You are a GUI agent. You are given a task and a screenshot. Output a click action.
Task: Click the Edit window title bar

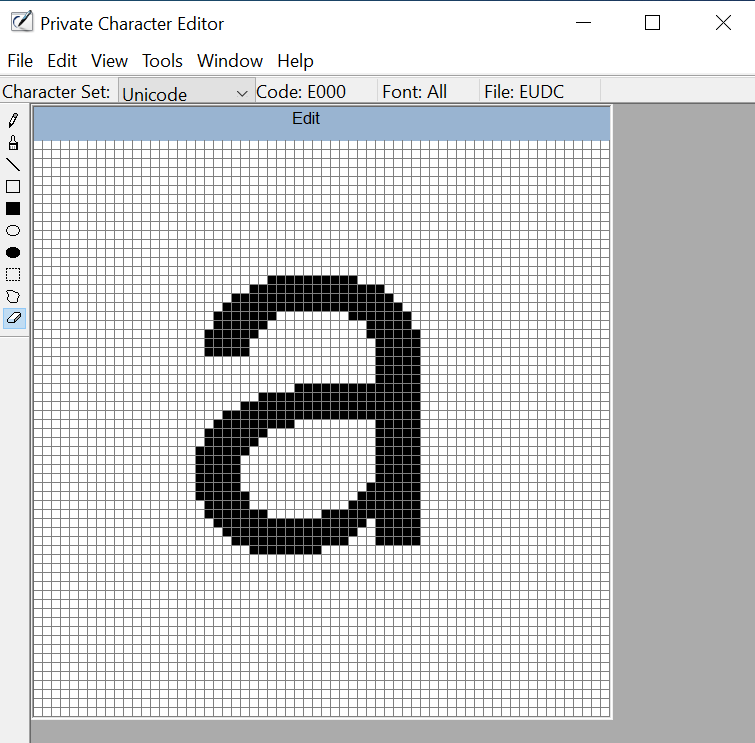click(322, 123)
